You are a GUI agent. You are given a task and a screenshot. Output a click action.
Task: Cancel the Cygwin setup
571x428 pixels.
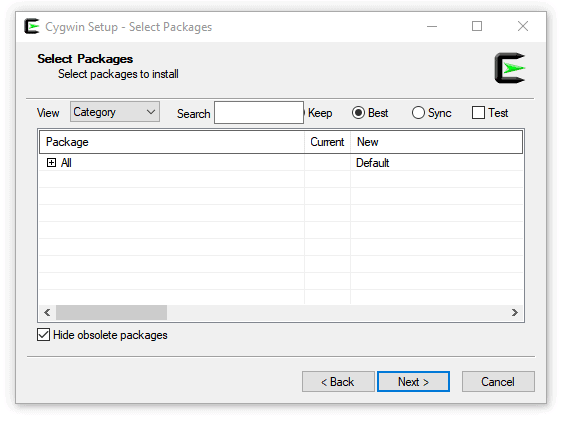click(498, 382)
